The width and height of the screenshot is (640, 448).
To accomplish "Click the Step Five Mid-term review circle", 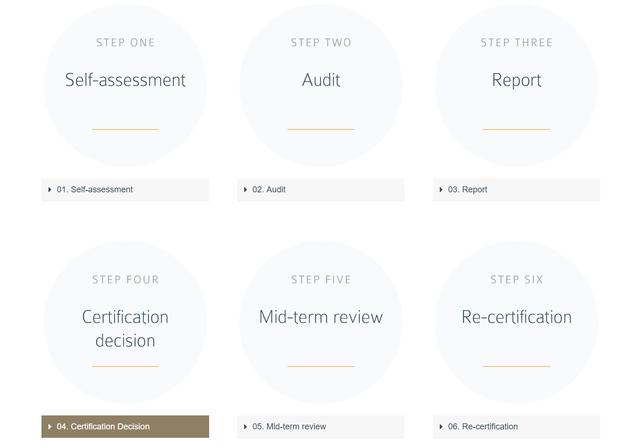I will tap(321, 322).
